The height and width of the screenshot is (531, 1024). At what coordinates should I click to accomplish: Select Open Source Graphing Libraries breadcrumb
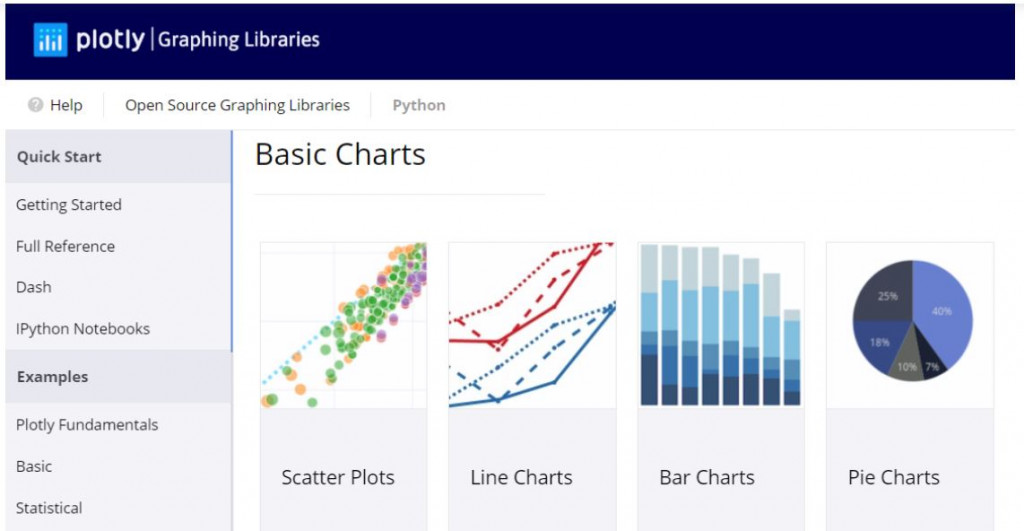point(237,105)
